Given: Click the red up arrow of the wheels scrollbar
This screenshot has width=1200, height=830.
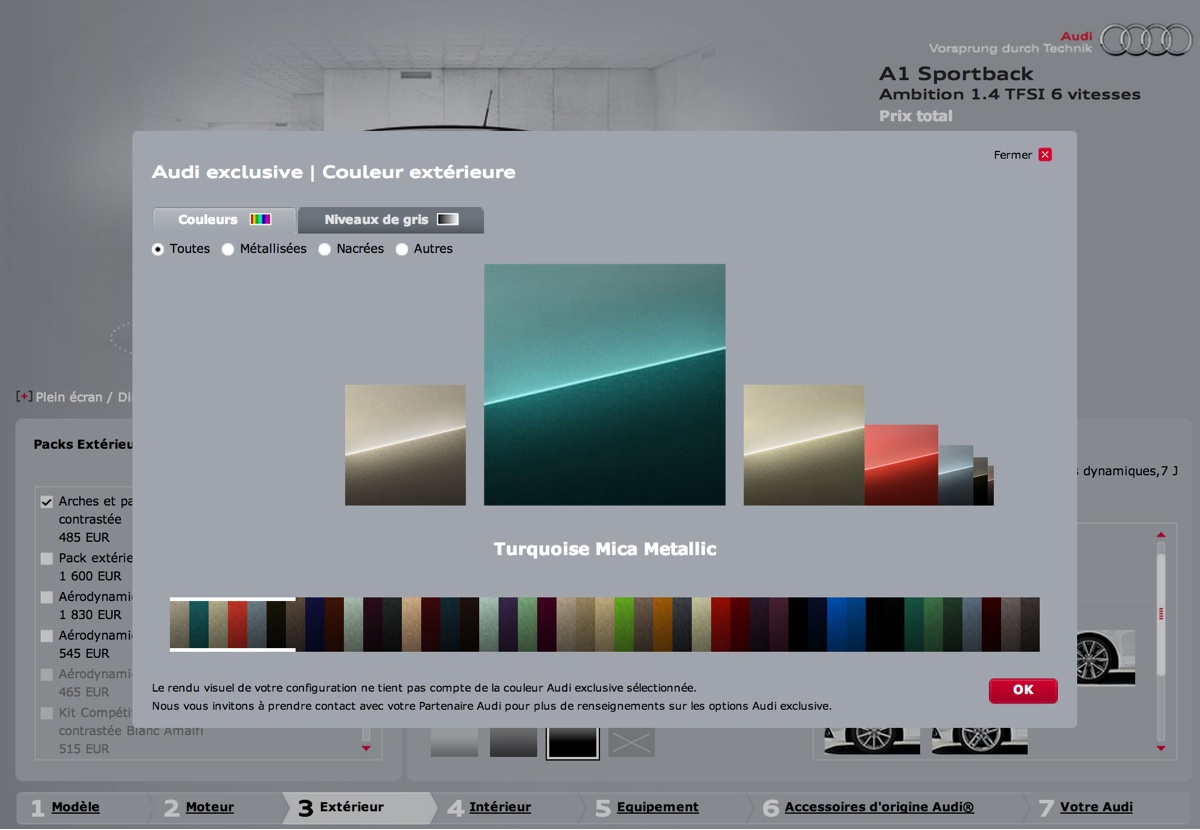Looking at the screenshot, I should 1161,535.
